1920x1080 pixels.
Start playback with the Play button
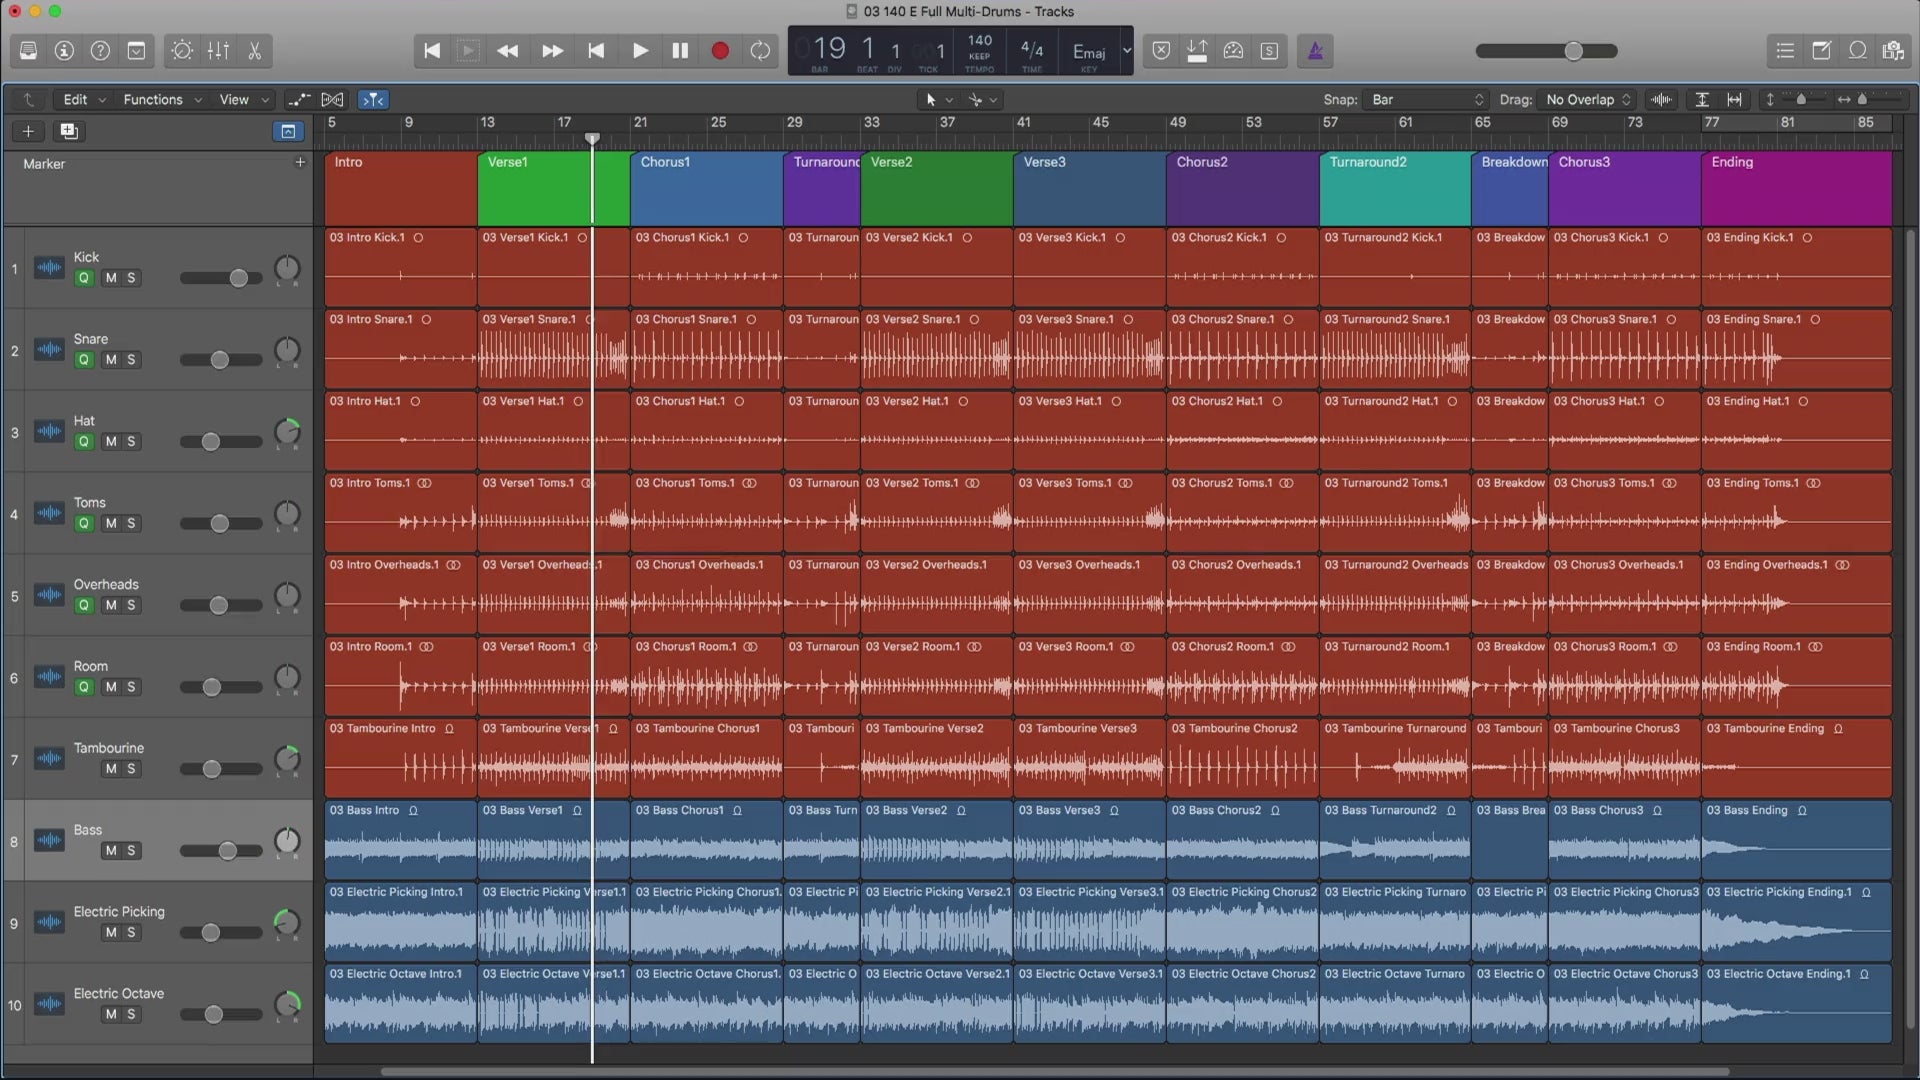[x=640, y=50]
